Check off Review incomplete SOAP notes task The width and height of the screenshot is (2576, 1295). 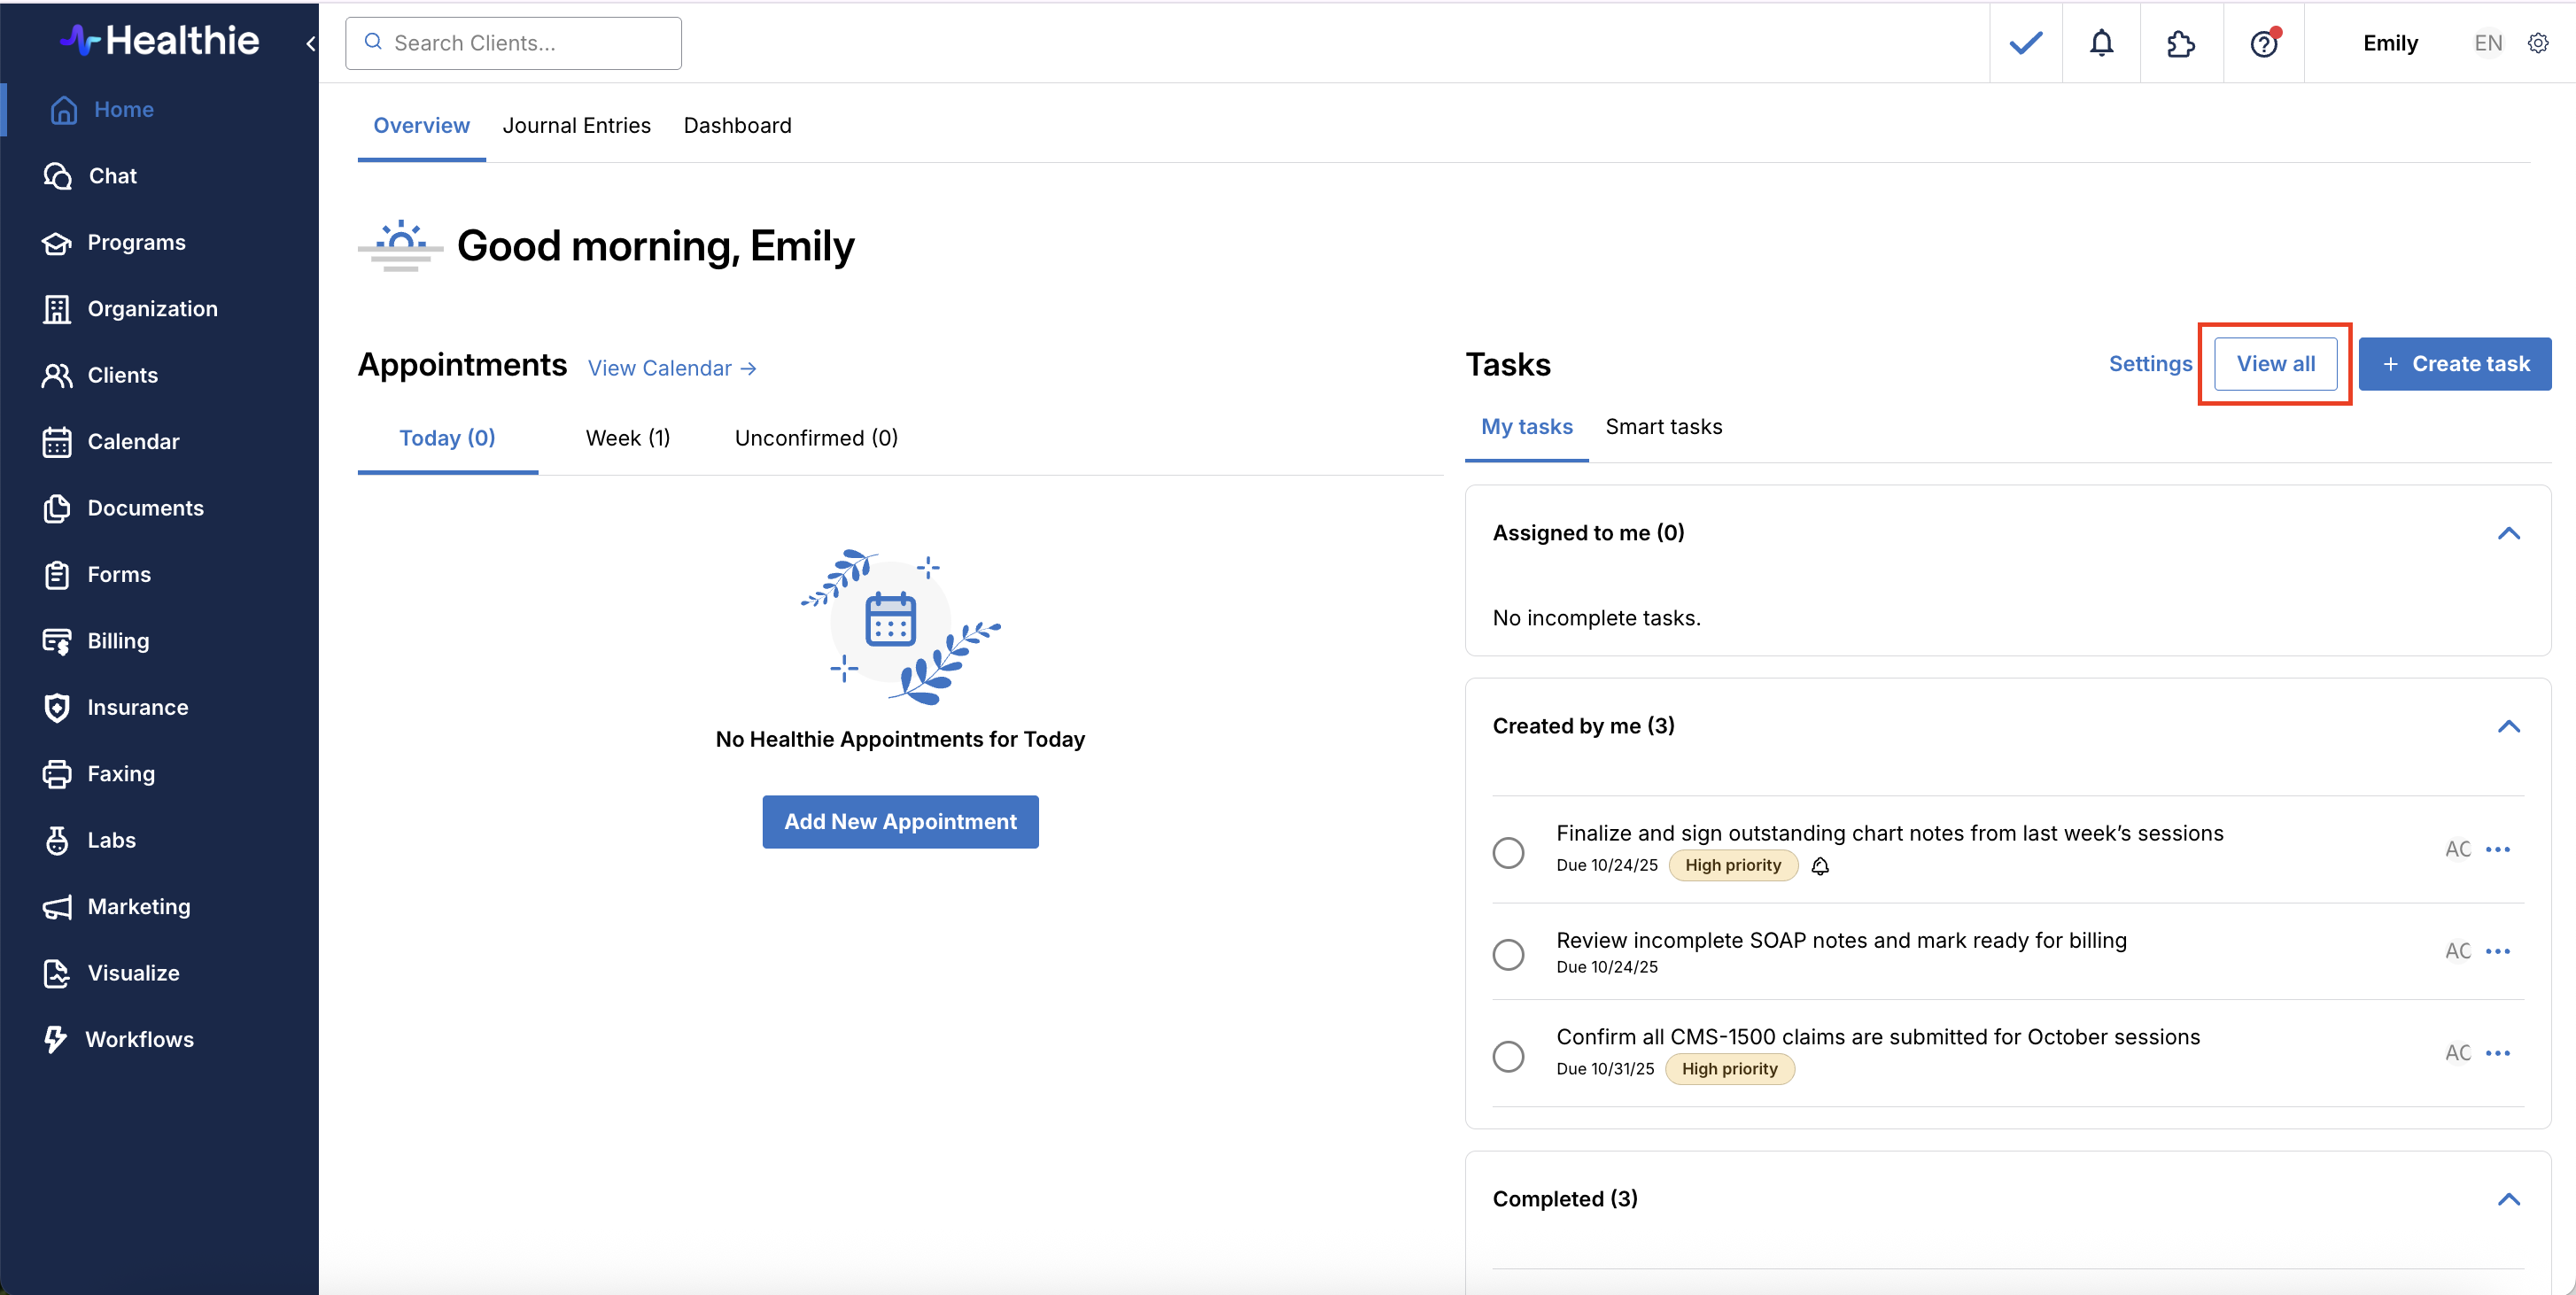[x=1508, y=954]
